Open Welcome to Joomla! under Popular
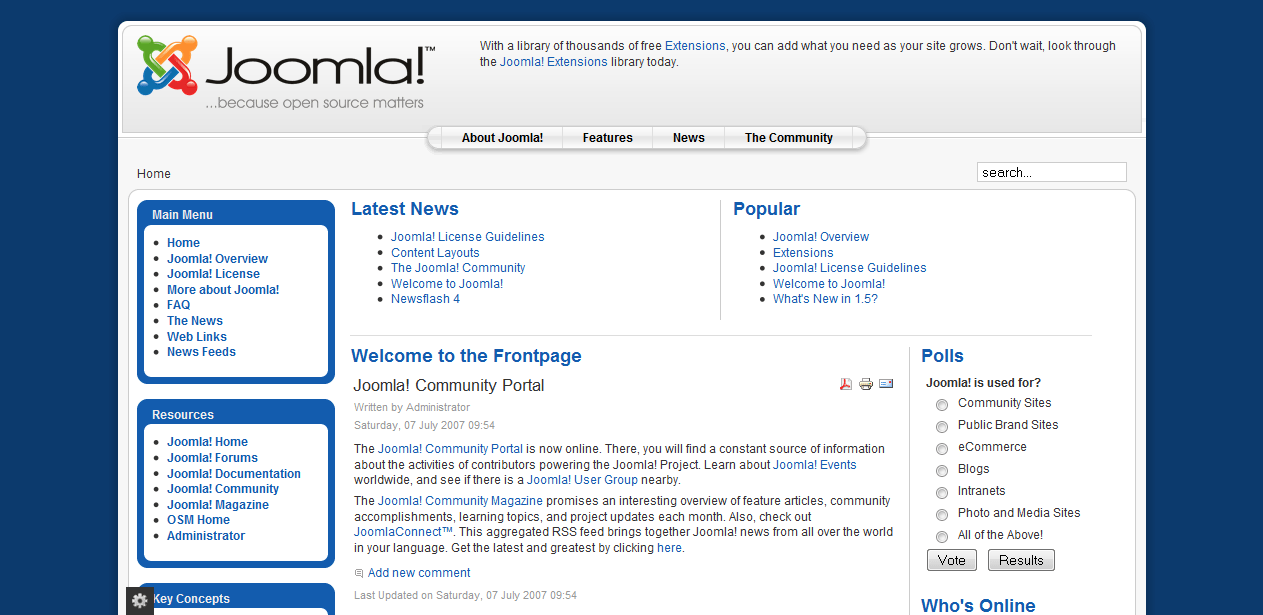Screen dimensions: 1263x615 coord(829,284)
